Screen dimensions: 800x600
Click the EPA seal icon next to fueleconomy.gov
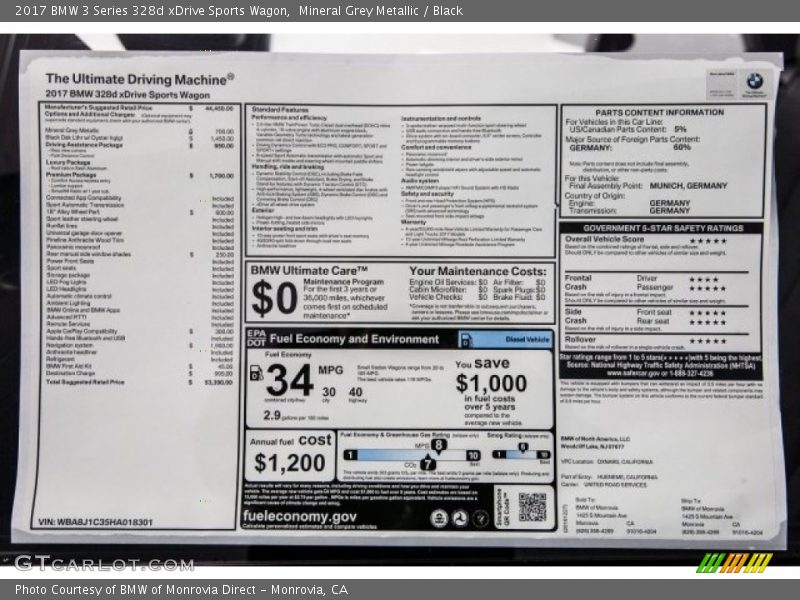438,519
